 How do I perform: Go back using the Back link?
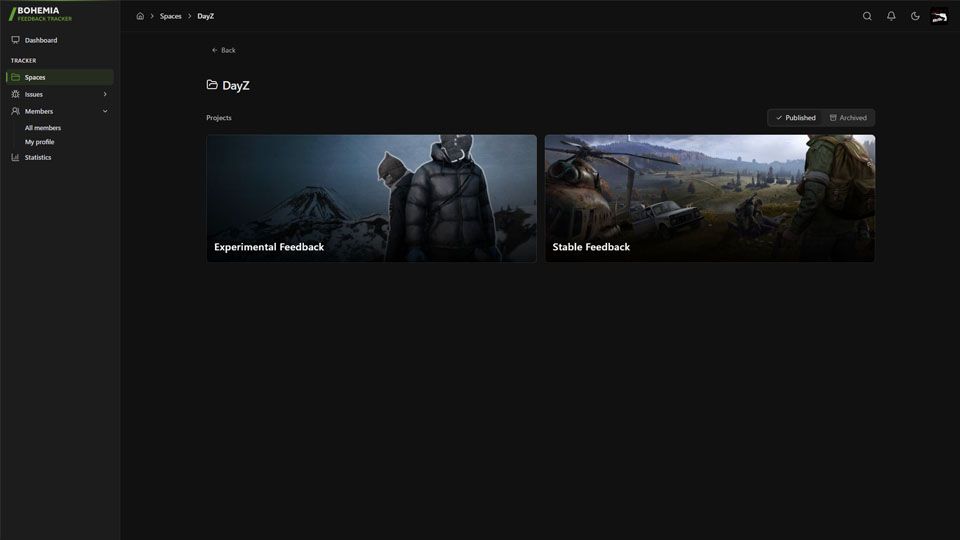(x=223, y=50)
